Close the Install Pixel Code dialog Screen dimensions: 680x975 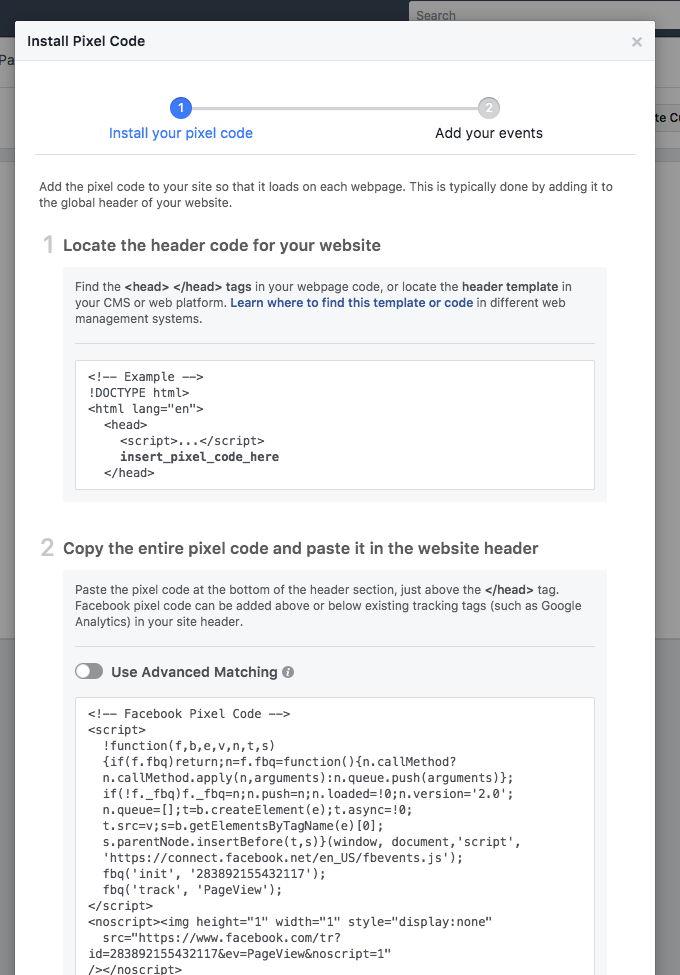click(x=636, y=42)
